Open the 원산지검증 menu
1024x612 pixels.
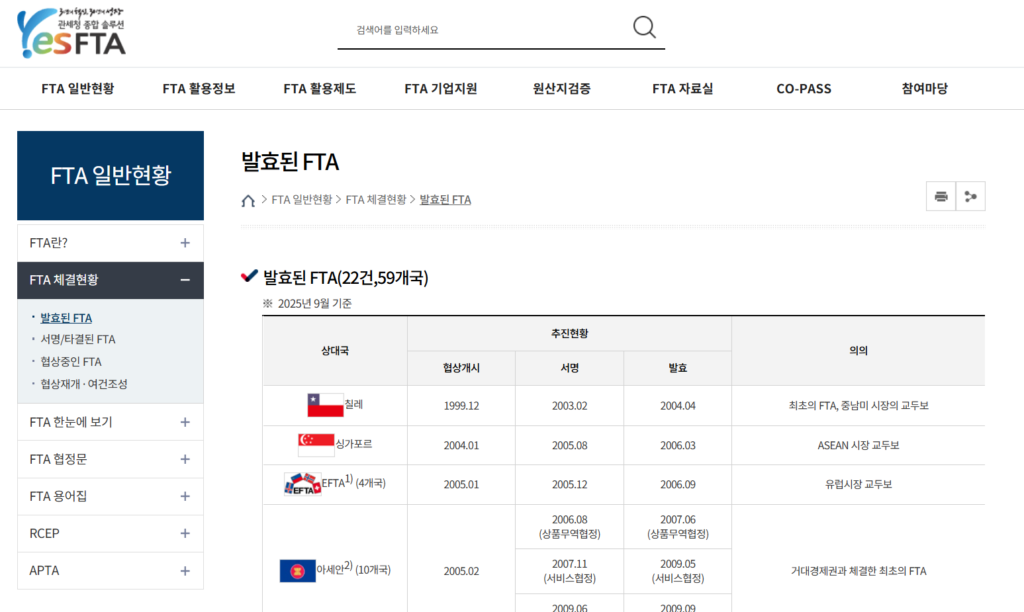point(561,88)
